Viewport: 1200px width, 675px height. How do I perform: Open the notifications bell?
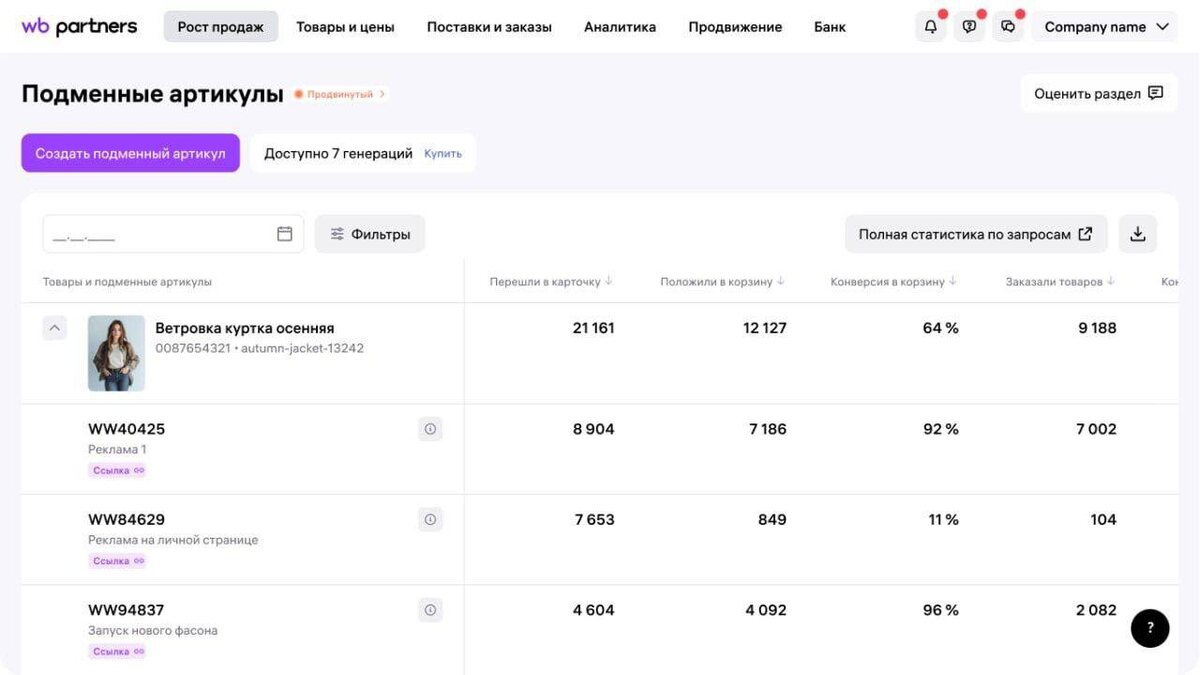click(x=931, y=27)
